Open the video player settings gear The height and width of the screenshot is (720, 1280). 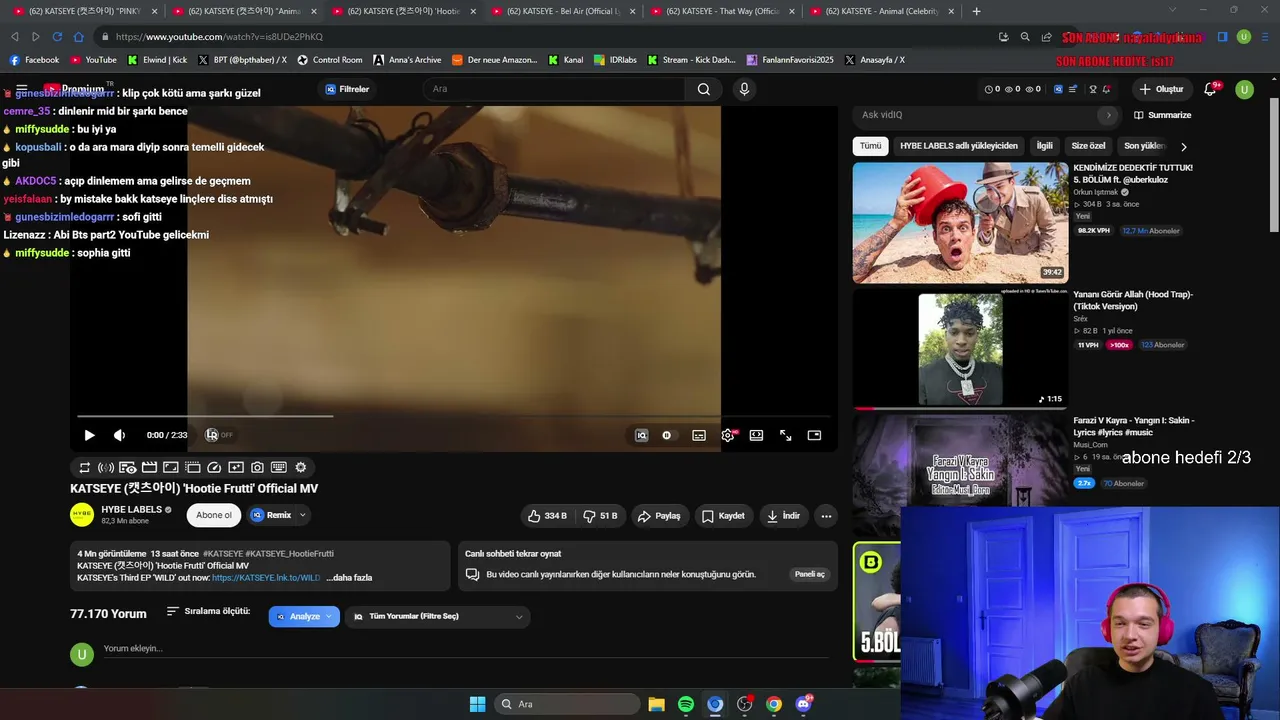[728, 435]
